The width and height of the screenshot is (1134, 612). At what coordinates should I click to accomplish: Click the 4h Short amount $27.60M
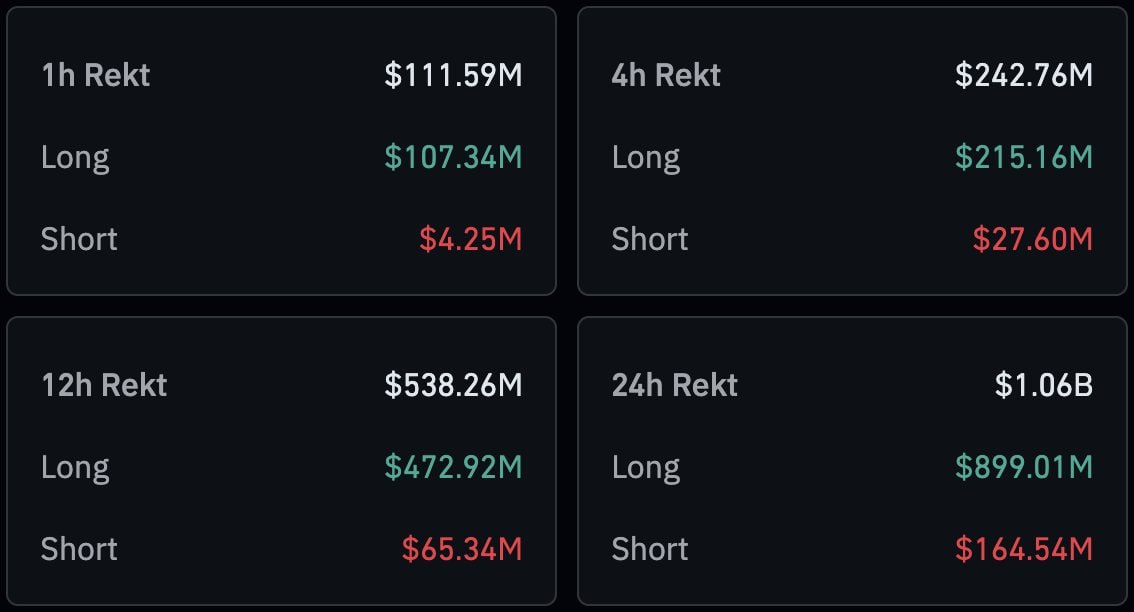(1032, 239)
